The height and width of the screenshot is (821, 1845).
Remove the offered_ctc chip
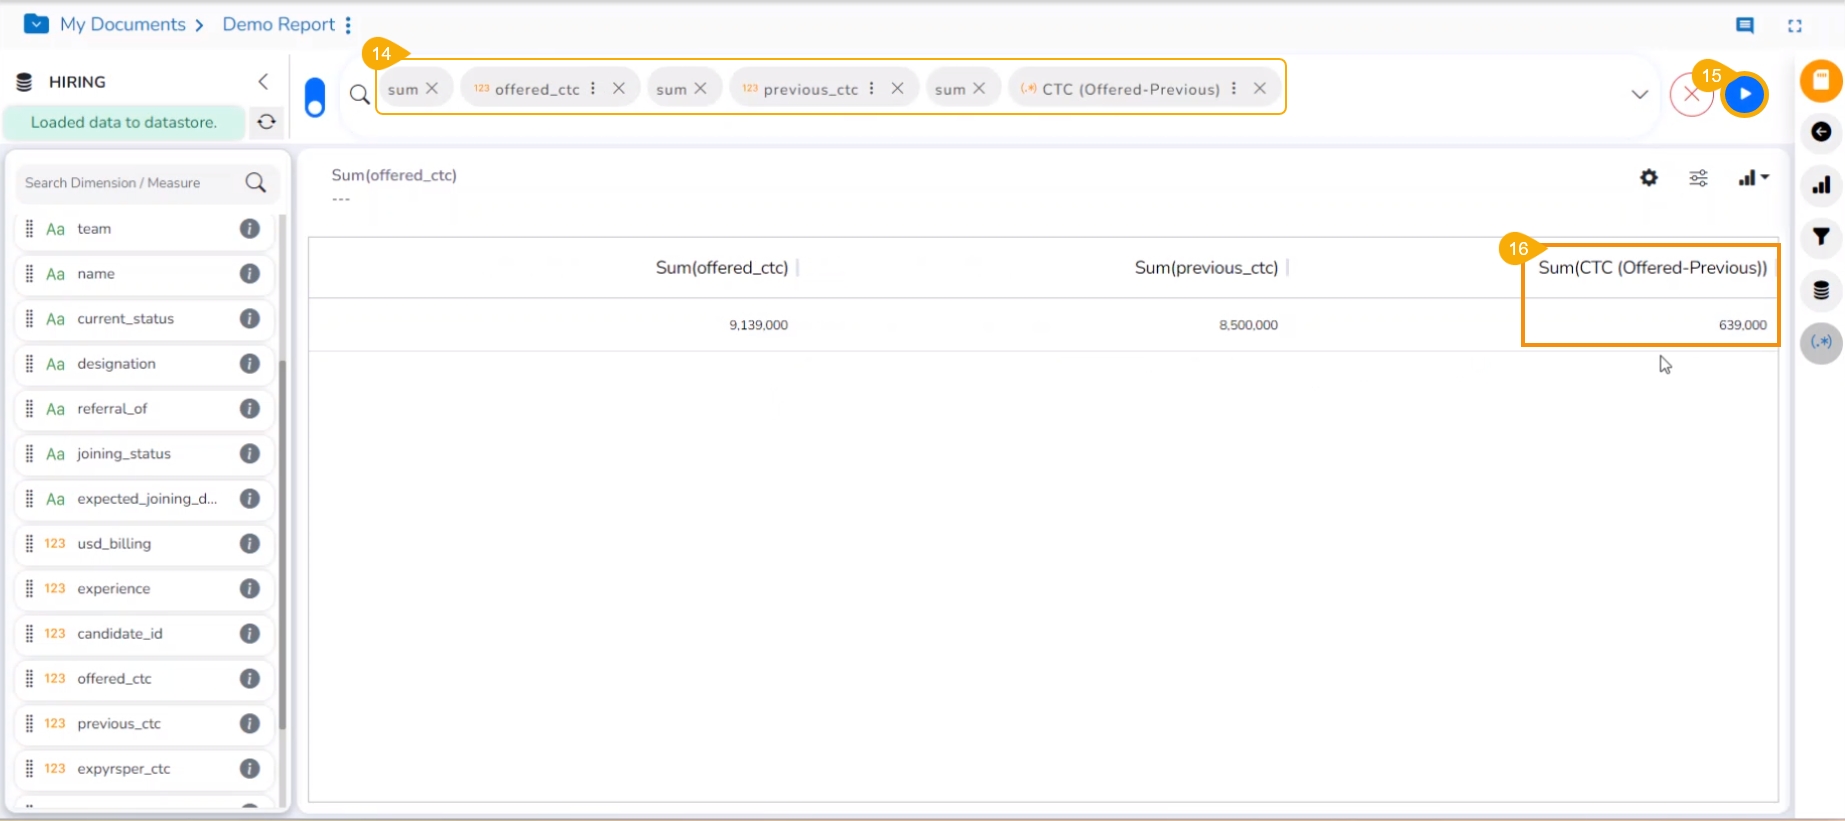point(619,88)
